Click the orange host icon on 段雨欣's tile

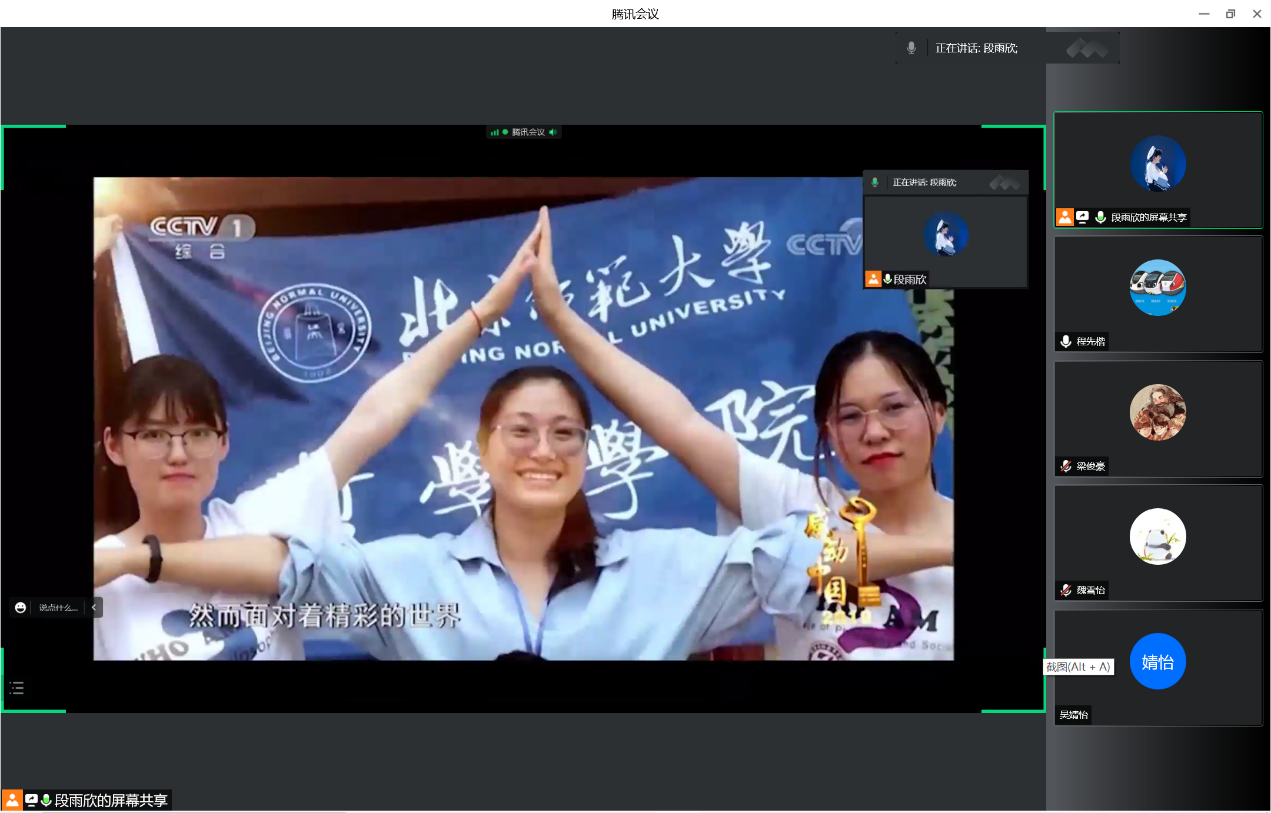1065,217
